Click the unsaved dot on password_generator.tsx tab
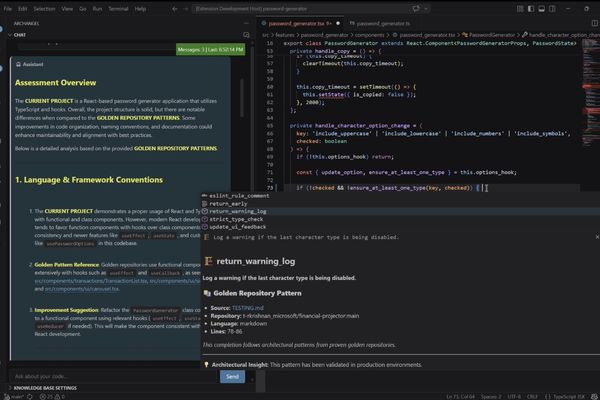The image size is (600, 400). (x=338, y=23)
